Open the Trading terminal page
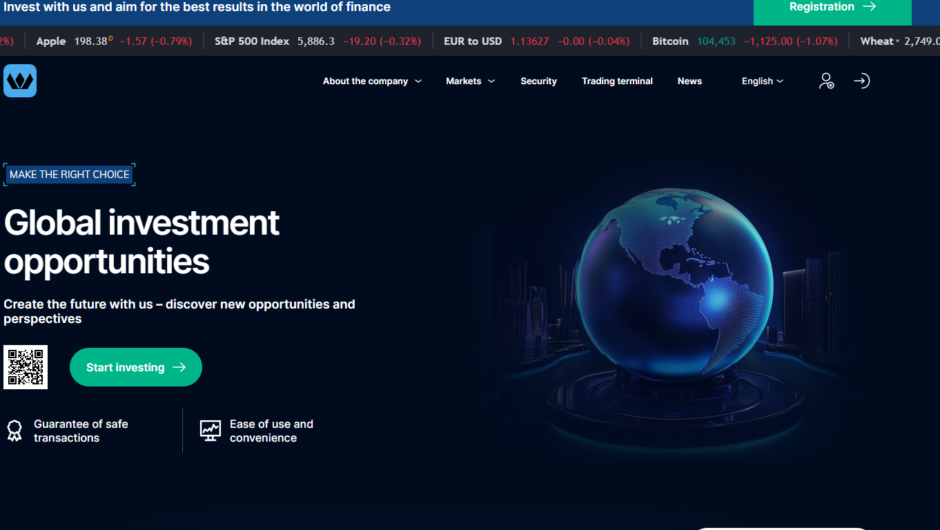Screen dimensions: 940x530 (x=617, y=81)
